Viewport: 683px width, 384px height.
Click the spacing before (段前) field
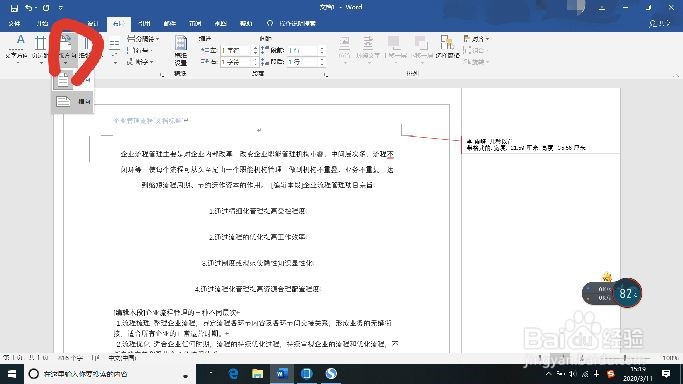click(303, 51)
